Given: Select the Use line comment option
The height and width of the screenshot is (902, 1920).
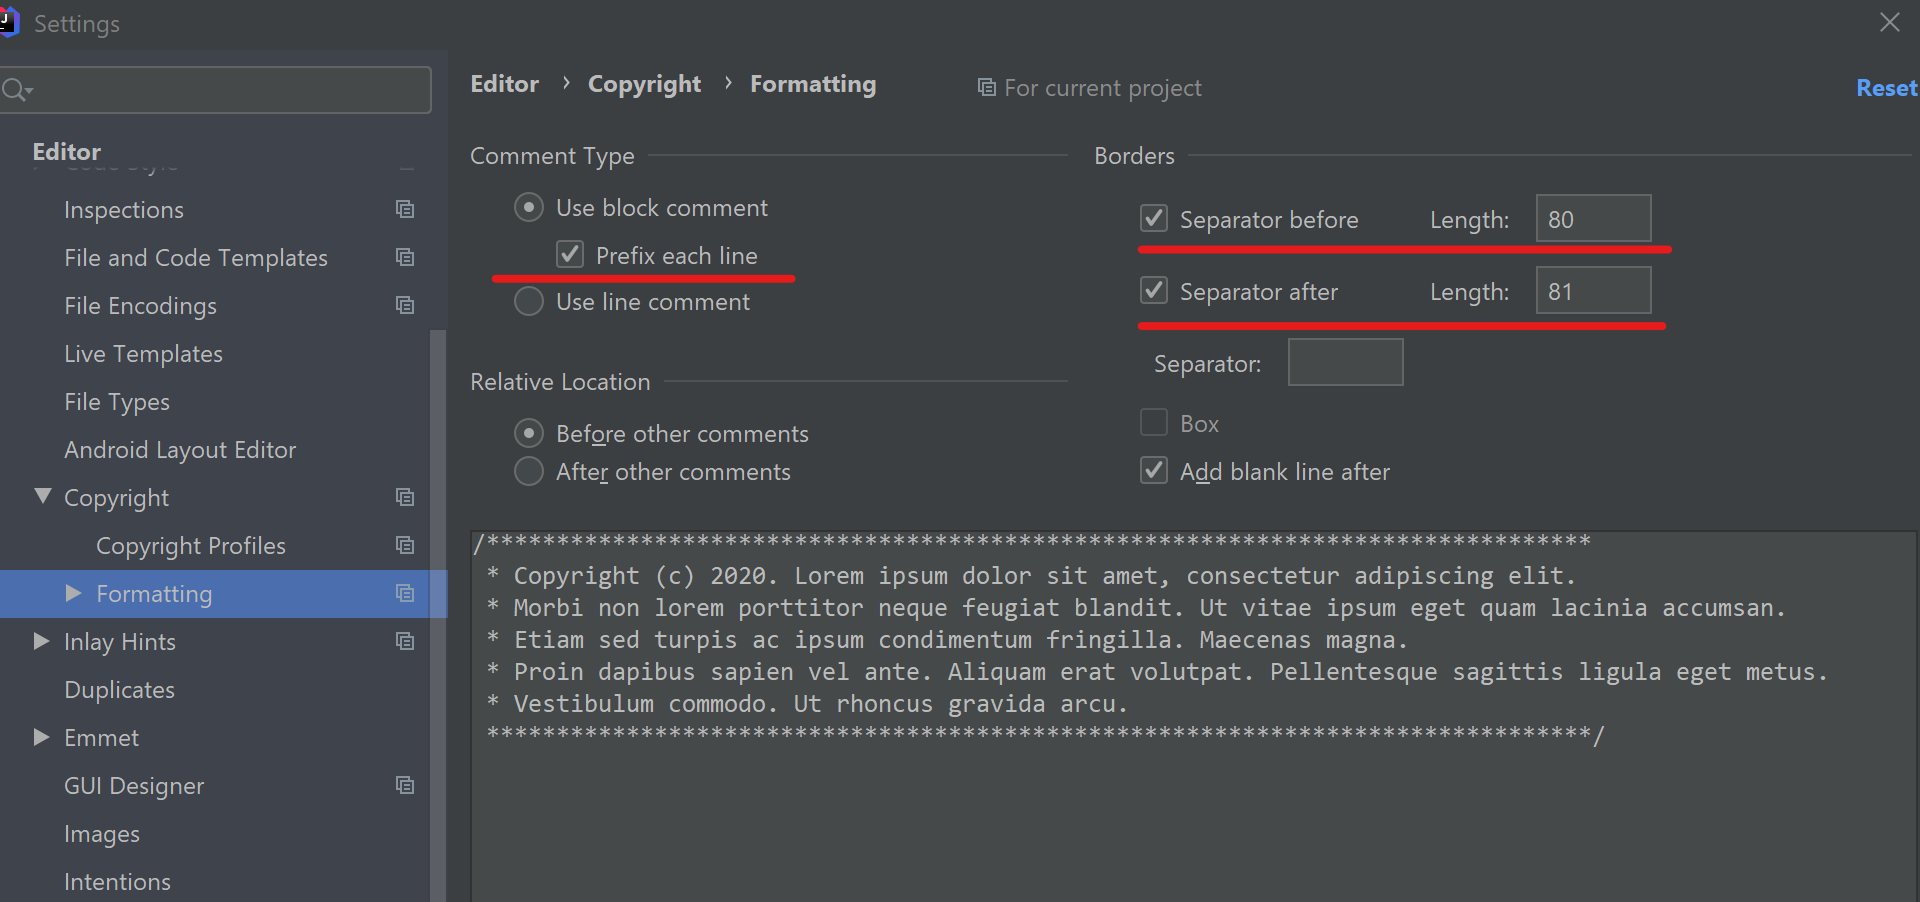Looking at the screenshot, I should pos(529,301).
